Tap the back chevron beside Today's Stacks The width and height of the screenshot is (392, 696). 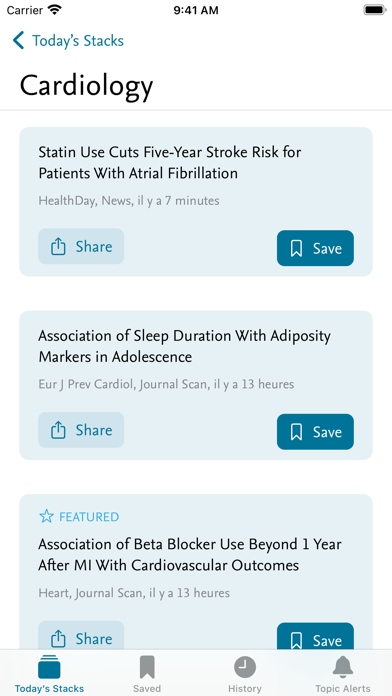(18, 40)
